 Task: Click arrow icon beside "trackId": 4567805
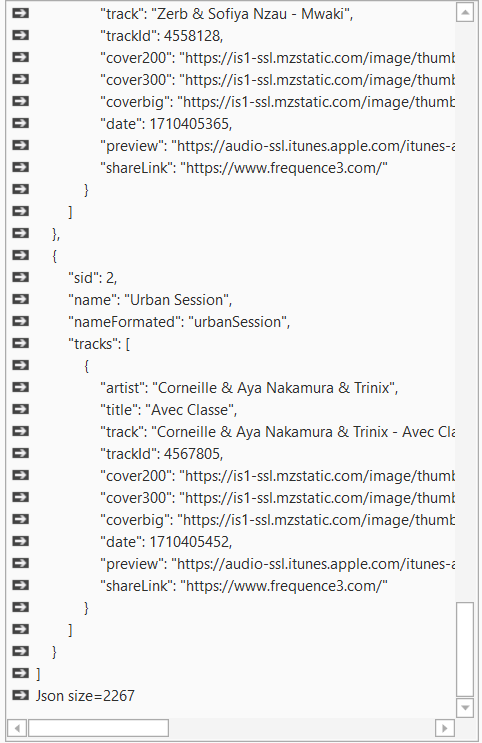20,453
